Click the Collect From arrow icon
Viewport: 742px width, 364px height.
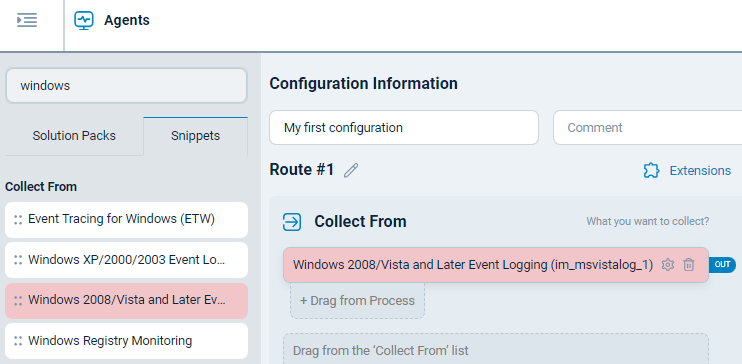(x=292, y=222)
